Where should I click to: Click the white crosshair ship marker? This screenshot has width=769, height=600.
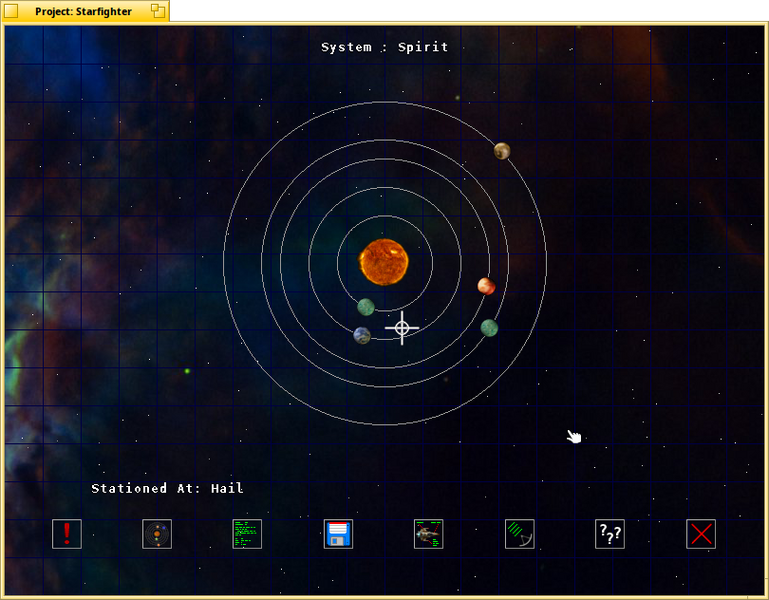[x=402, y=328]
